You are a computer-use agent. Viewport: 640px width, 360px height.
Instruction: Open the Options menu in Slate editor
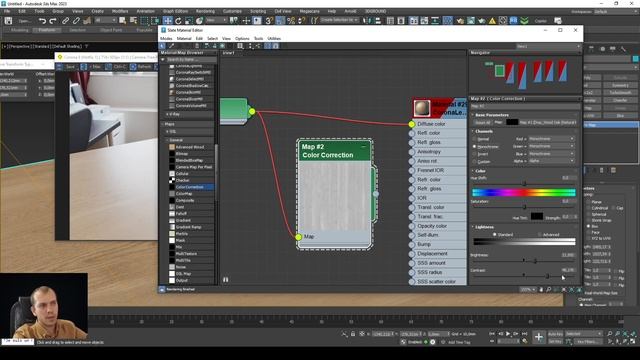(x=242, y=38)
